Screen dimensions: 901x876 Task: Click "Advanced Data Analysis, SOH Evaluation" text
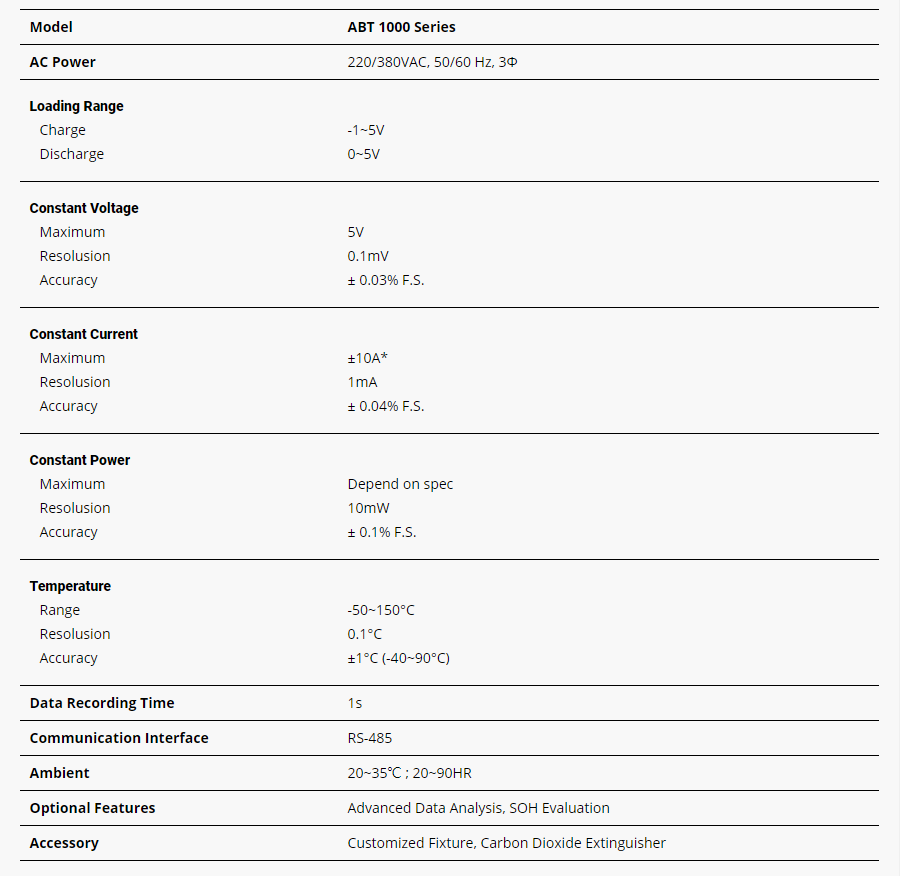(478, 808)
